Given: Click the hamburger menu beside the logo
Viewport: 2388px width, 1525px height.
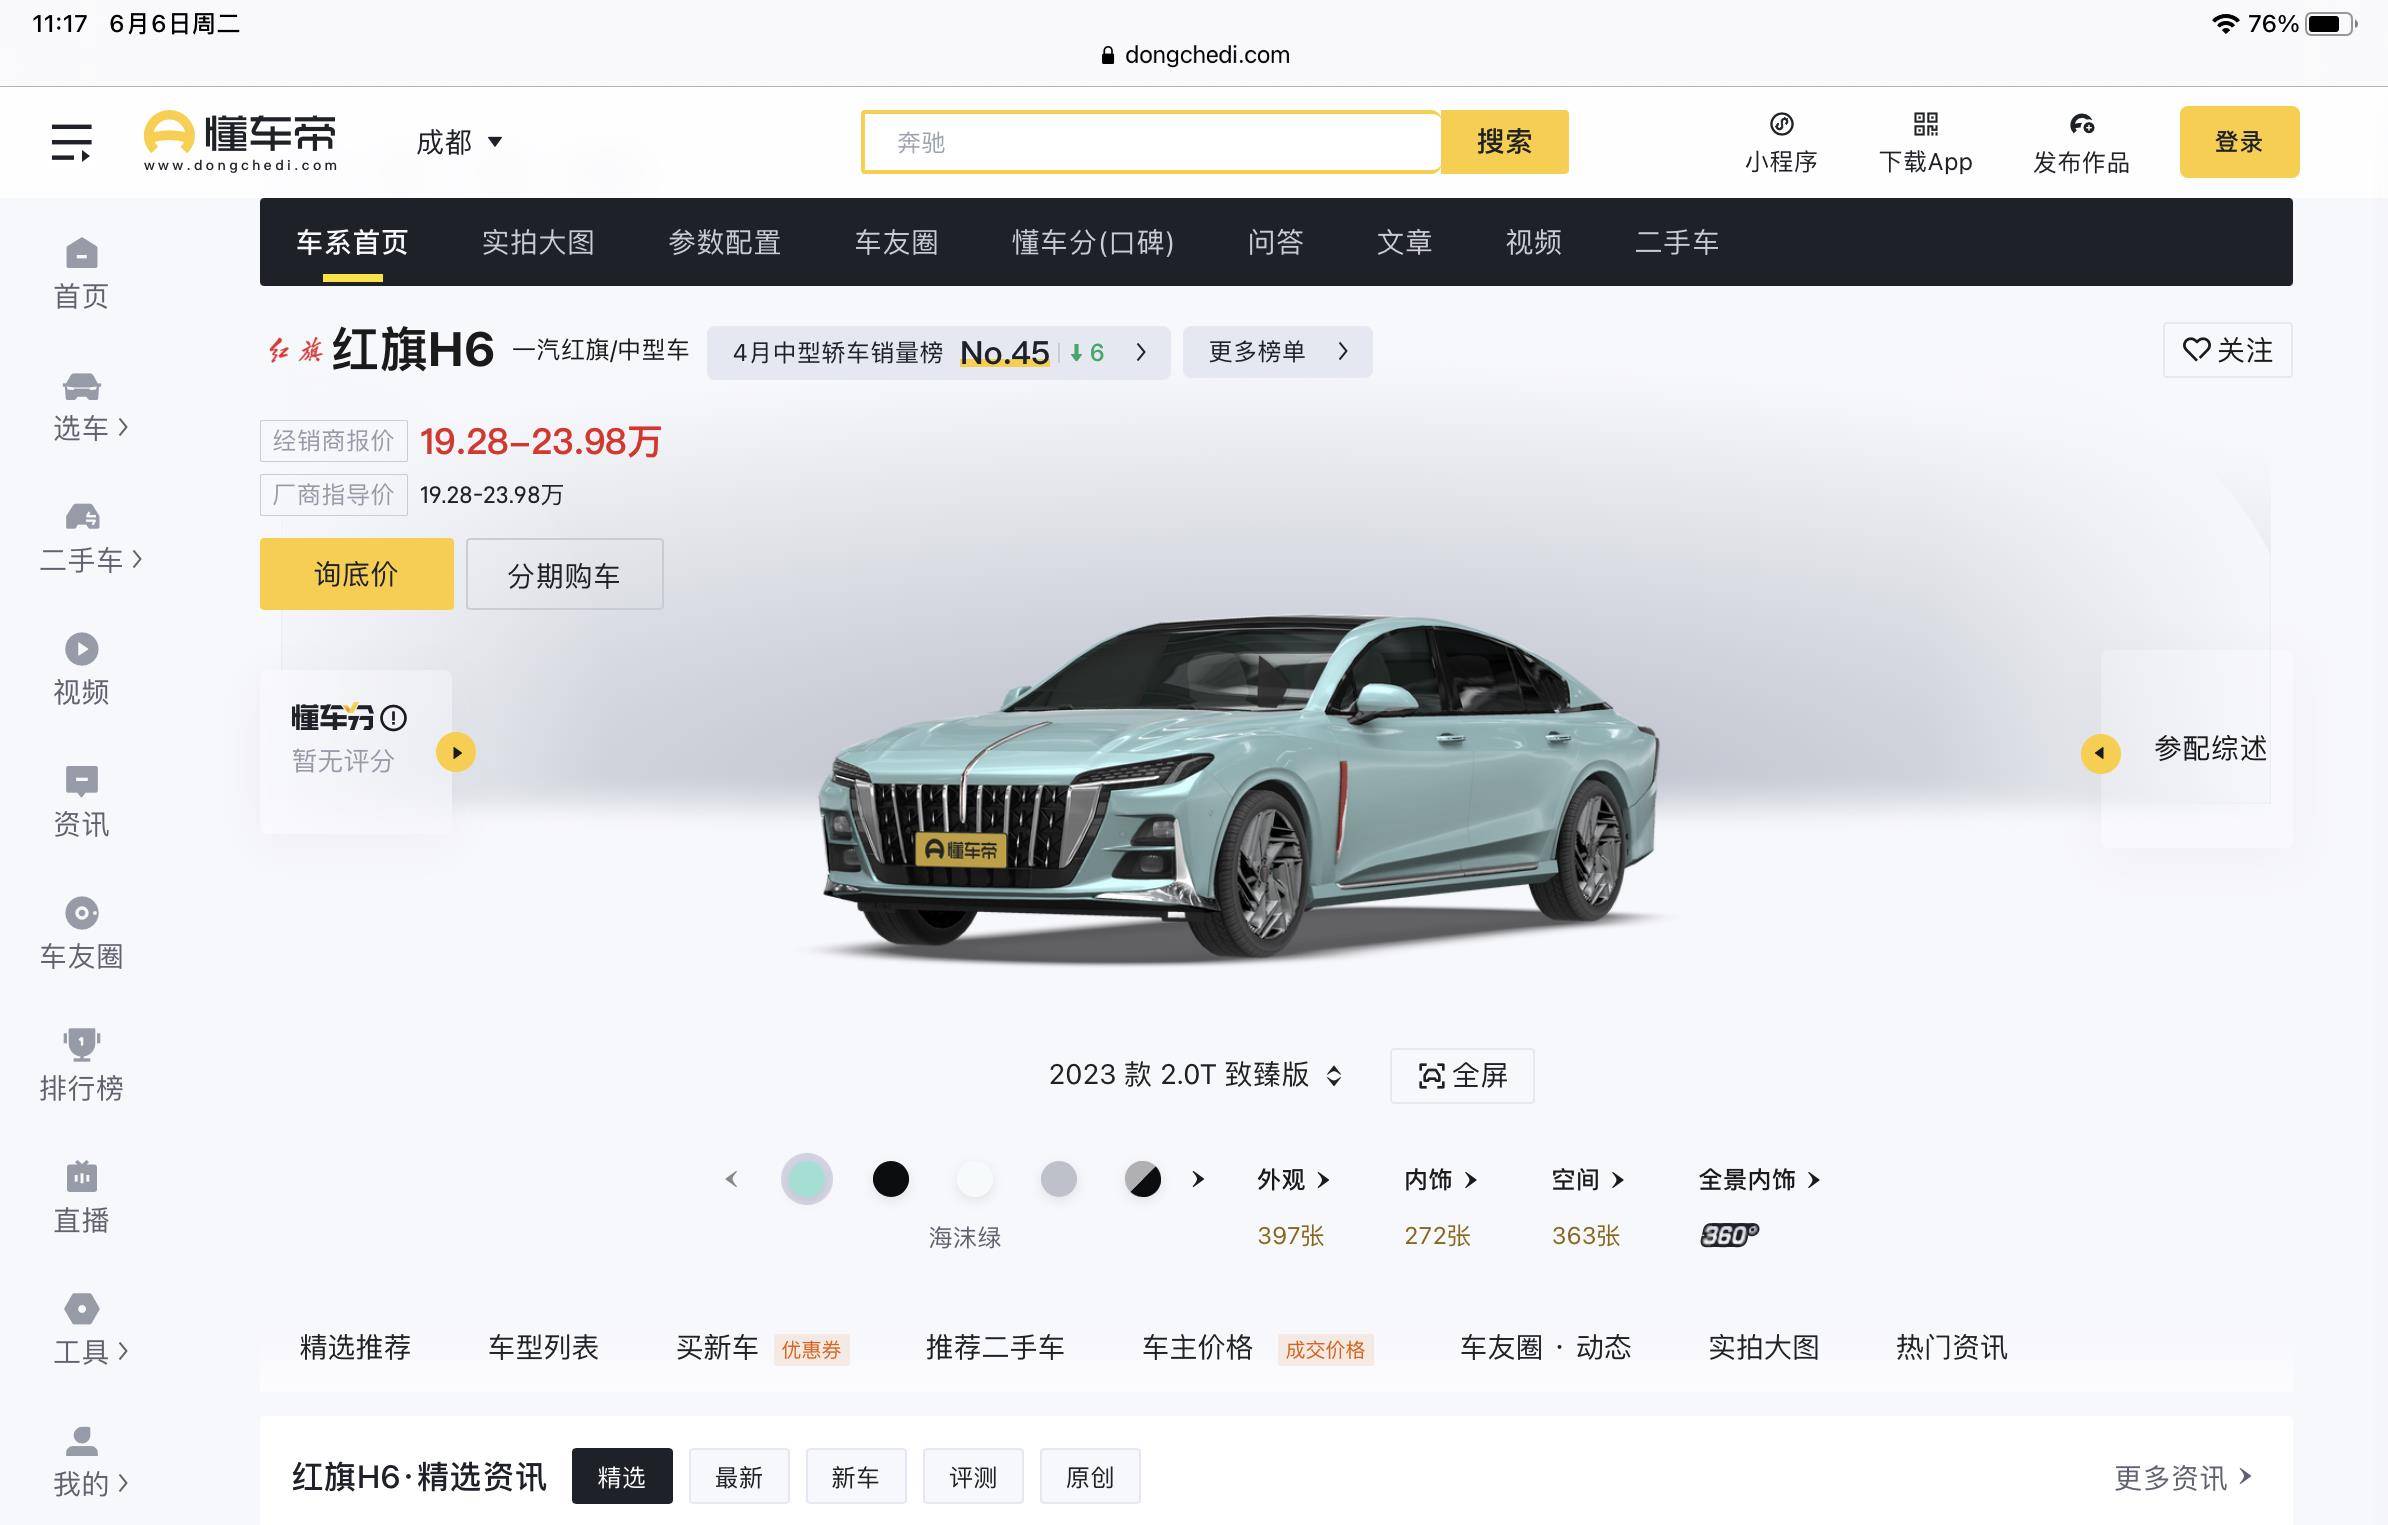Looking at the screenshot, I should [70, 141].
